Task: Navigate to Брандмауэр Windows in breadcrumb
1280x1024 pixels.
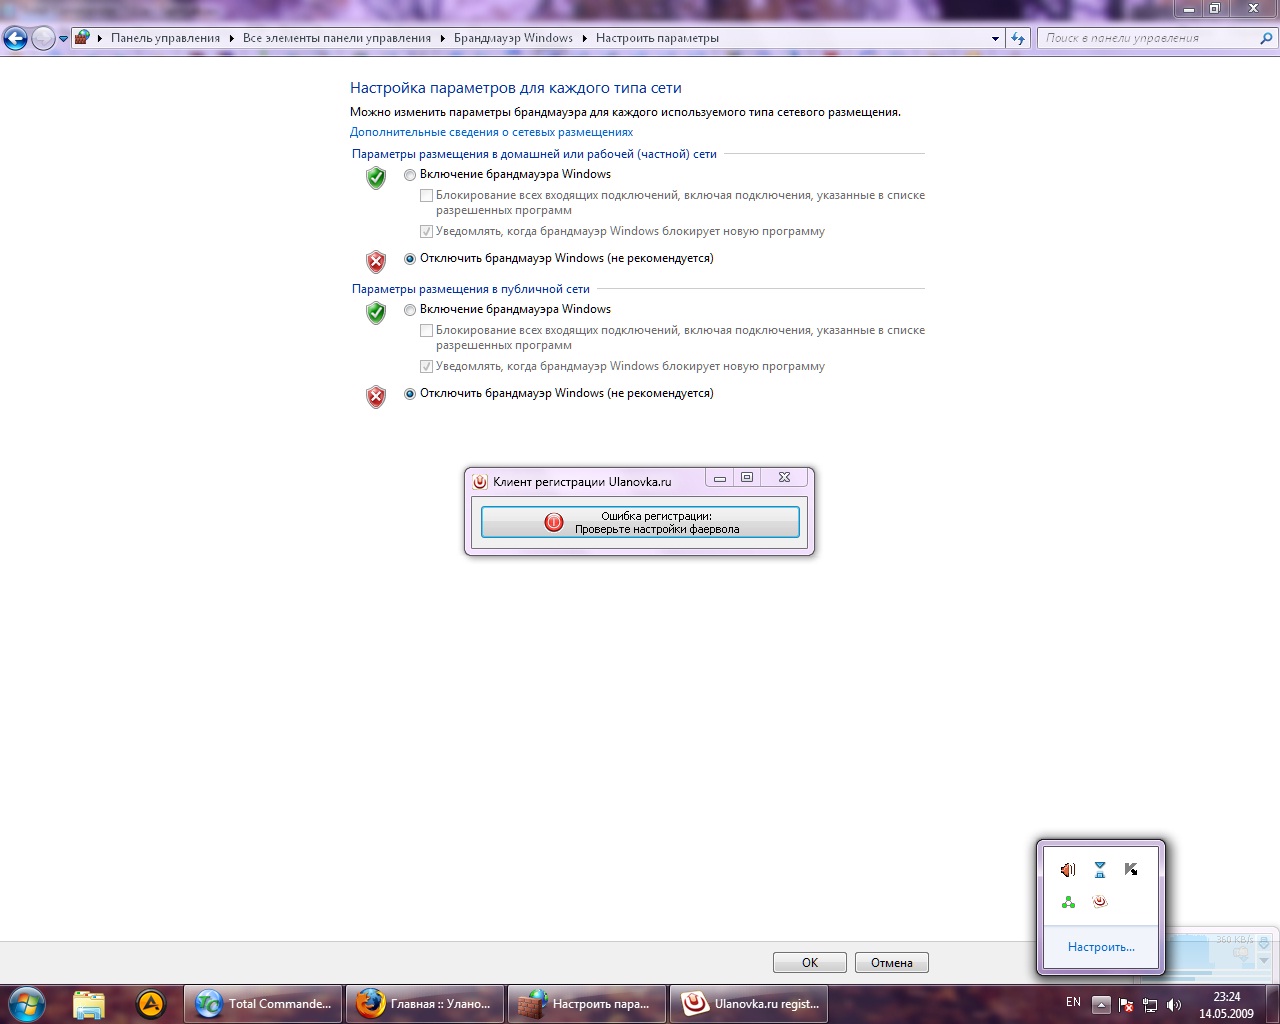Action: 513,38
